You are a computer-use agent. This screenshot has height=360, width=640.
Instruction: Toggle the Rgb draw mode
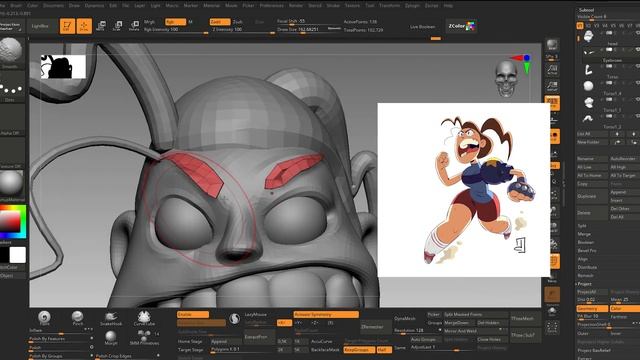pos(175,22)
